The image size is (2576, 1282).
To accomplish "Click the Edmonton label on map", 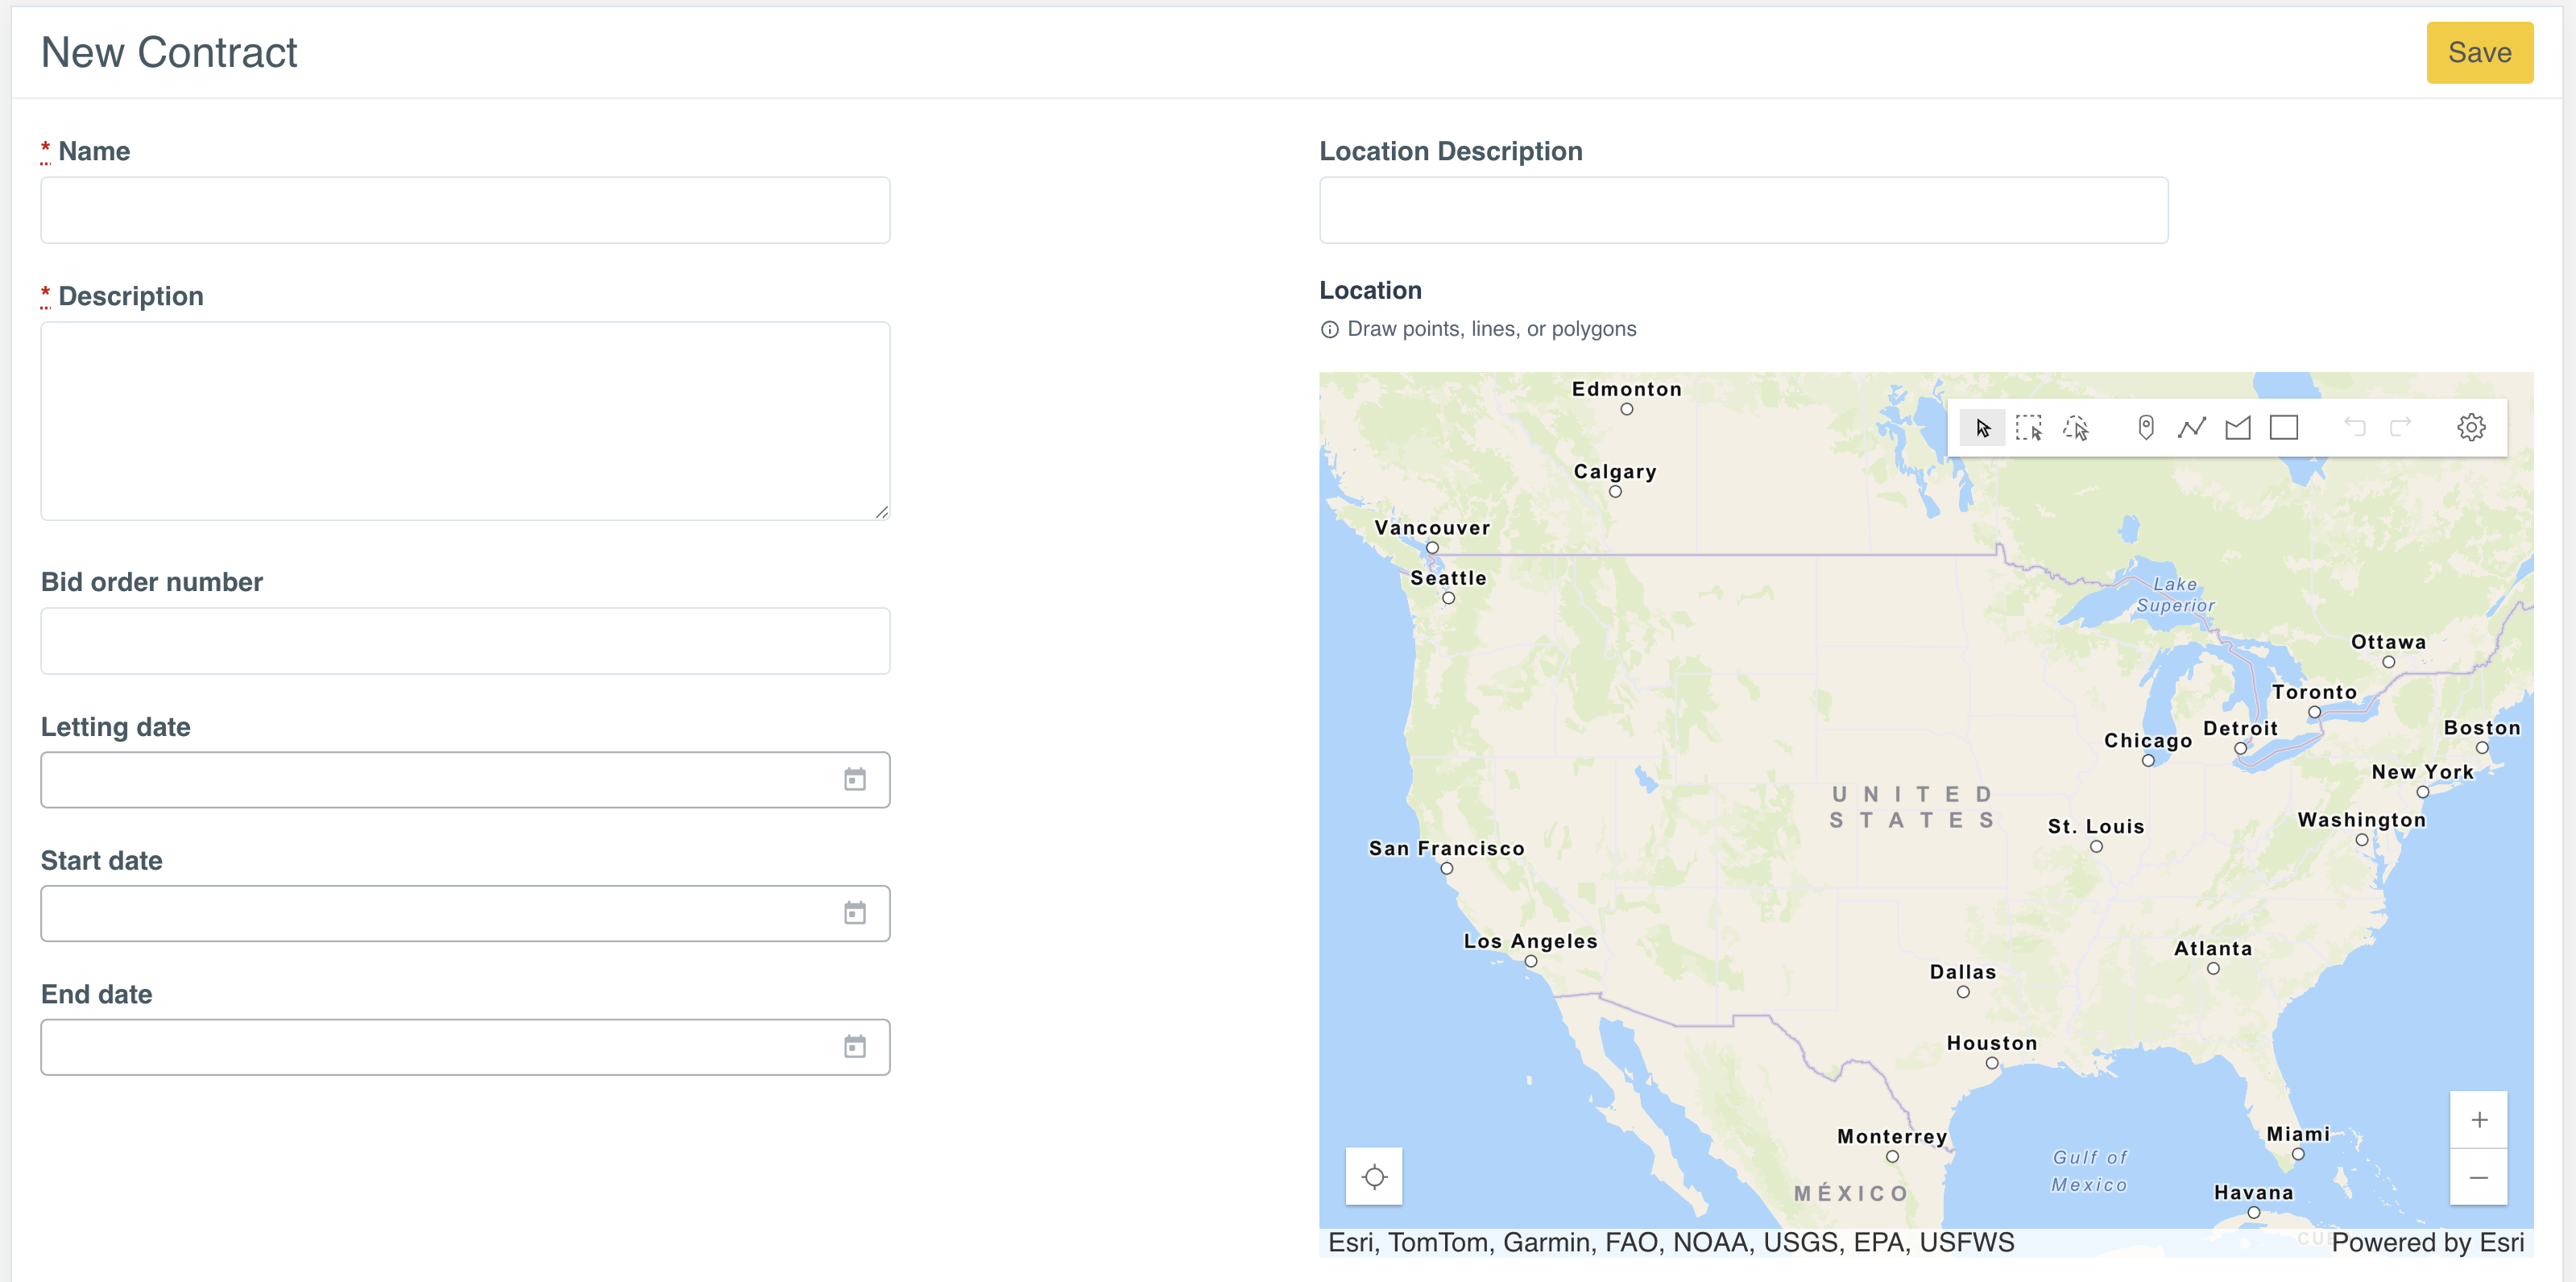I will 1627,389.
